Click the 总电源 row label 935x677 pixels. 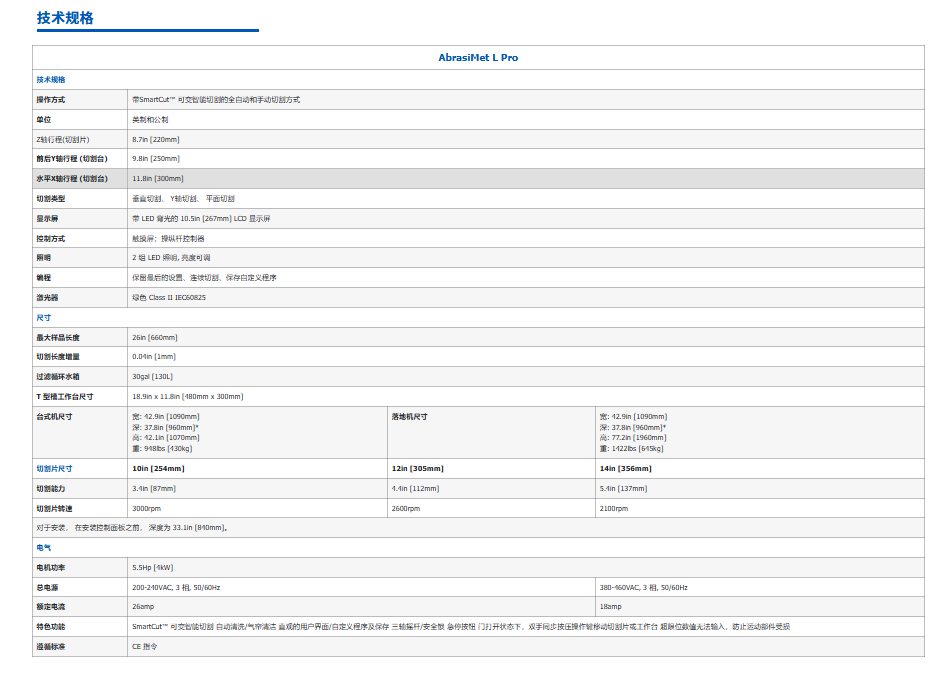tap(47, 588)
